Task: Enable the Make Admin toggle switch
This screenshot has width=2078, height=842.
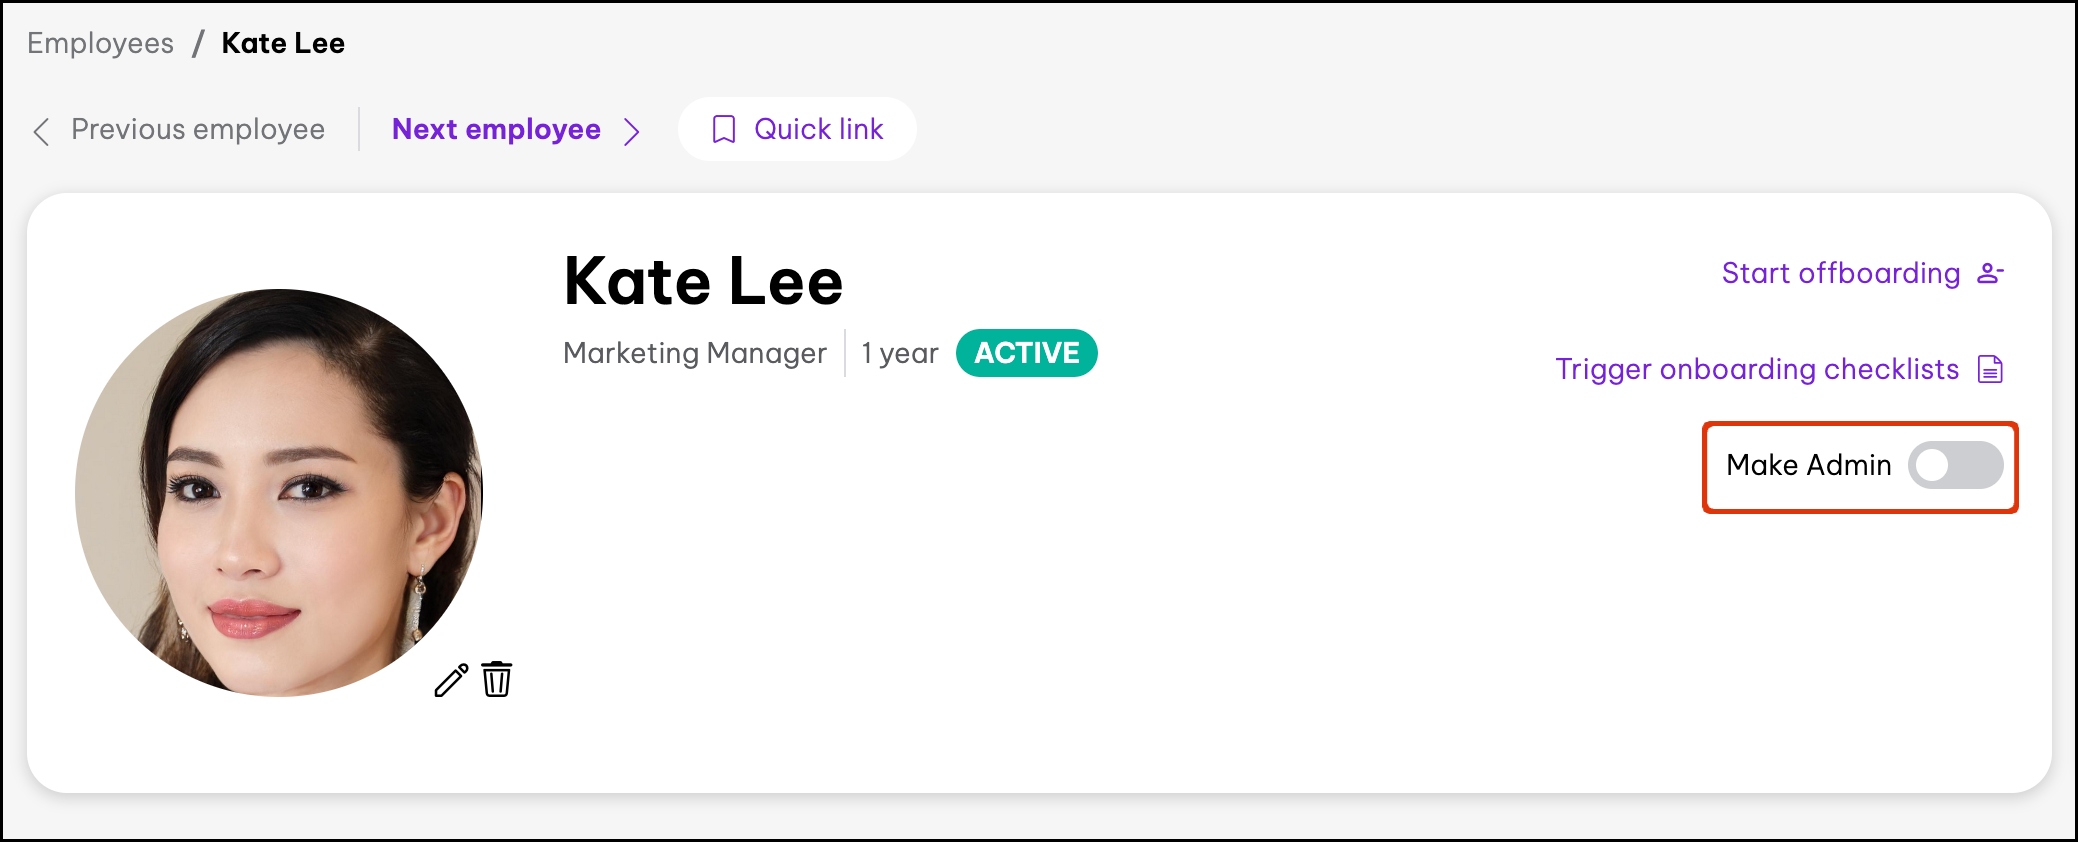Action: click(1955, 465)
